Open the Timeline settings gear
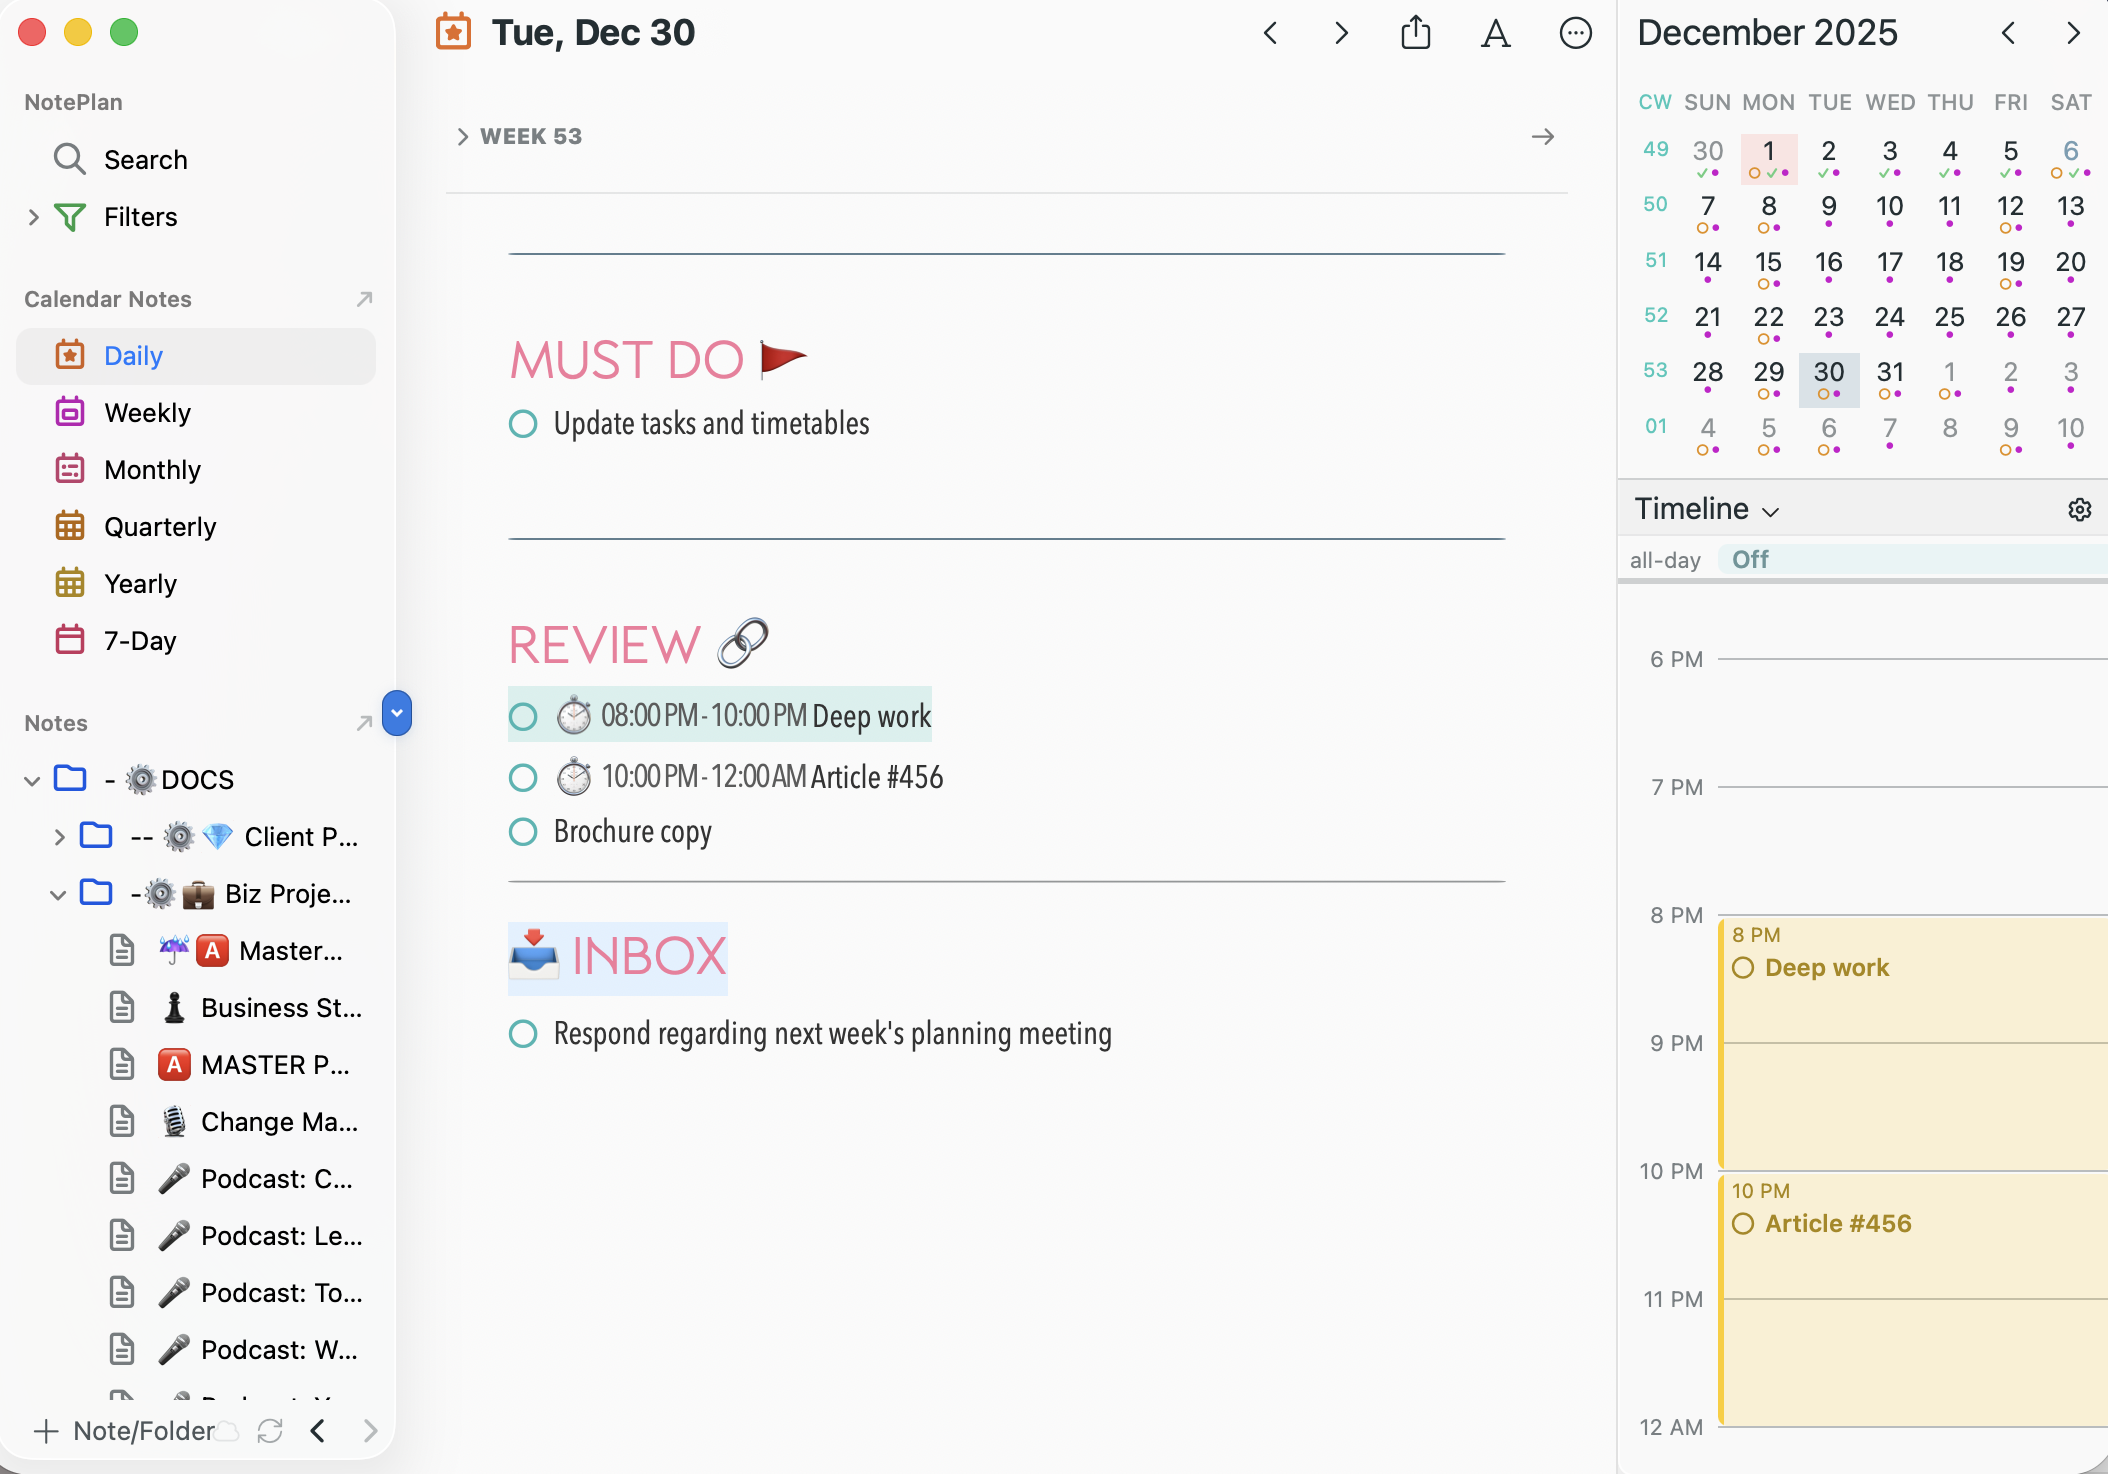 point(2079,509)
